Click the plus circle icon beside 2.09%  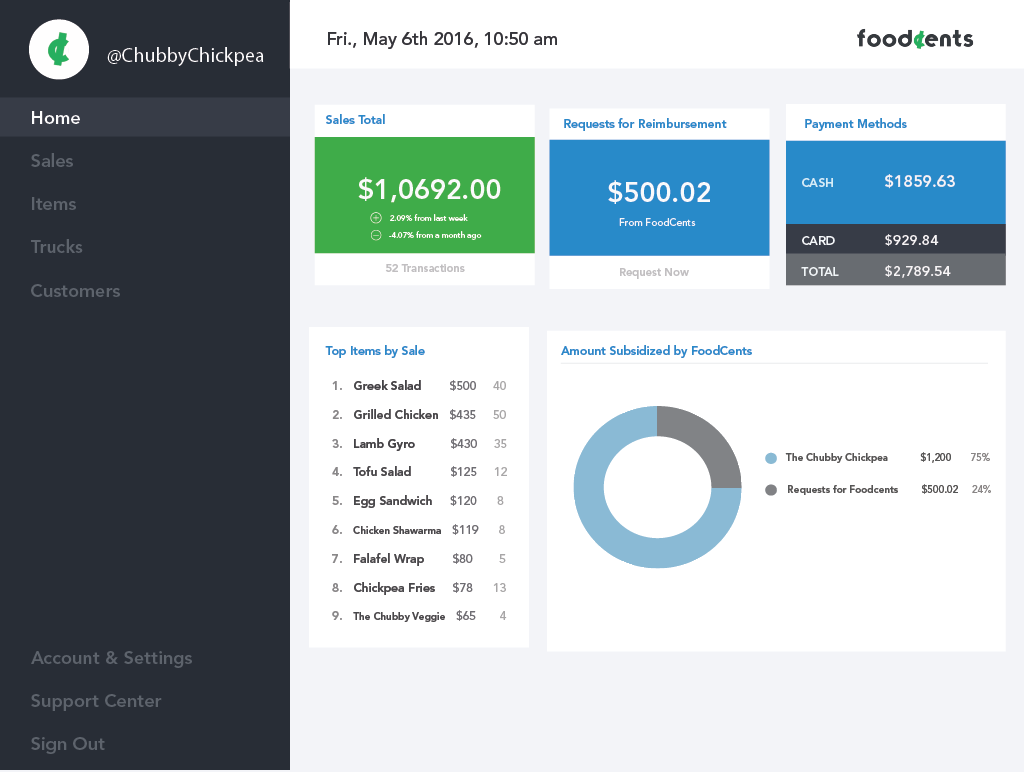pos(376,218)
